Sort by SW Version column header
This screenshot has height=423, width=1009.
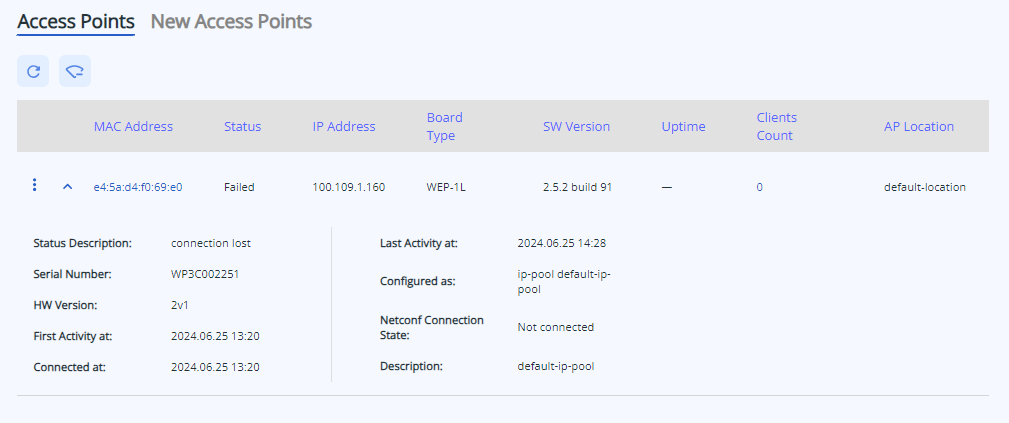tap(576, 126)
